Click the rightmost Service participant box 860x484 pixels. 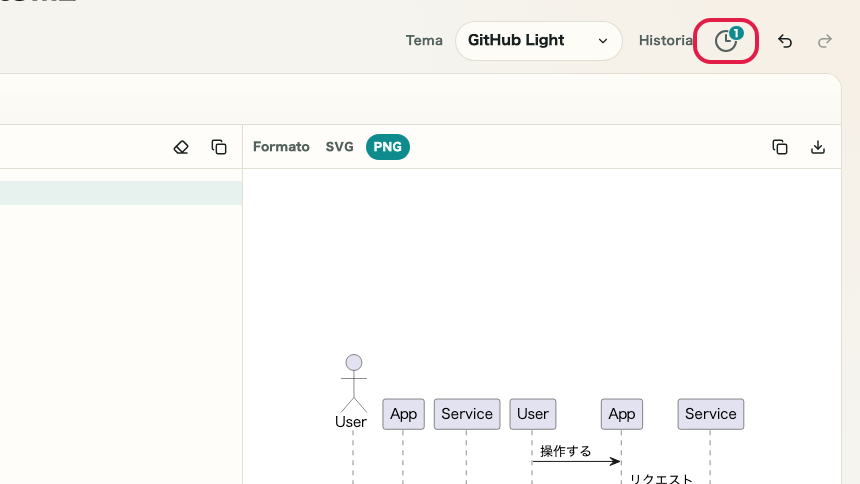[x=710, y=414]
